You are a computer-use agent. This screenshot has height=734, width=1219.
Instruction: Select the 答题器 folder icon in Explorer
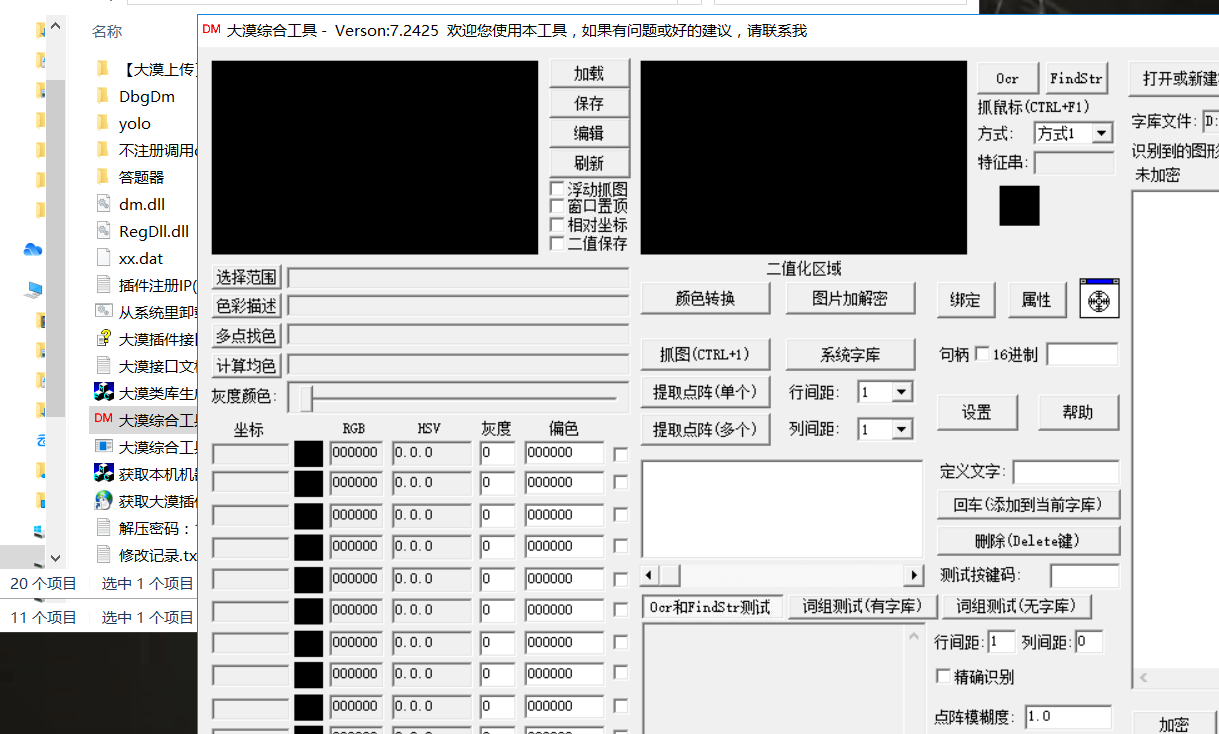coord(102,177)
